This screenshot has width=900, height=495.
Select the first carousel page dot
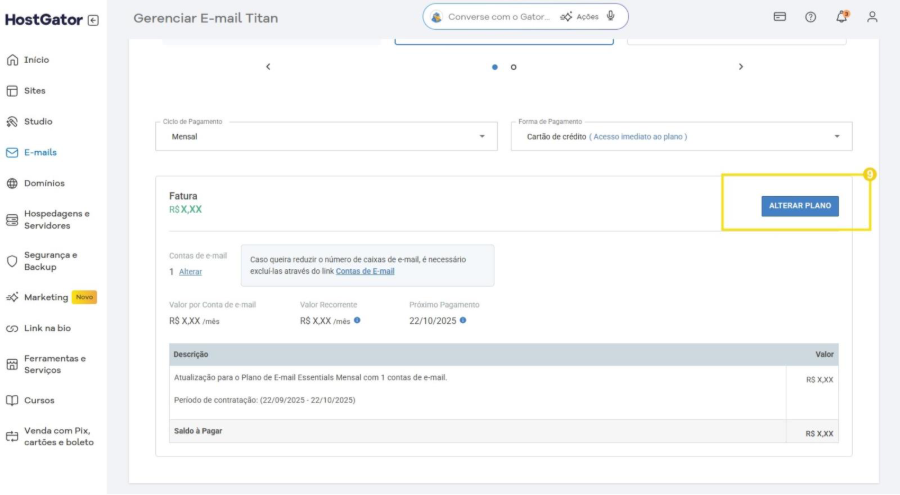pyautogui.click(x=495, y=67)
